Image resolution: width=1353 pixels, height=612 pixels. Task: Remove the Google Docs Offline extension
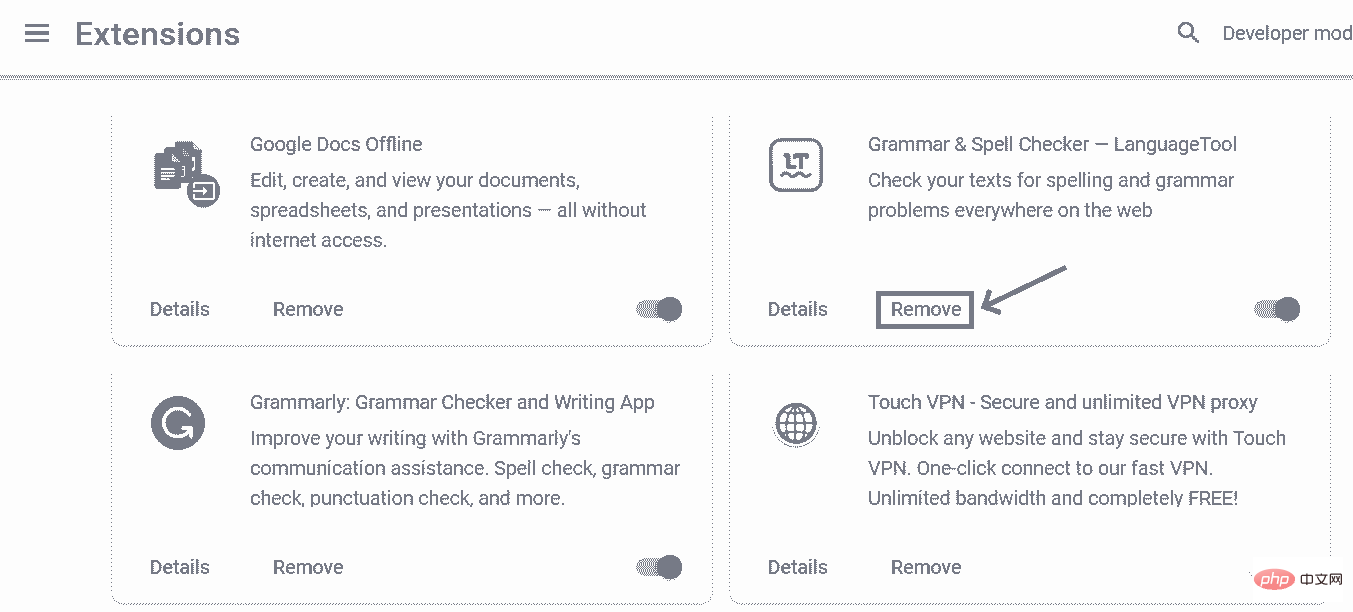[308, 309]
